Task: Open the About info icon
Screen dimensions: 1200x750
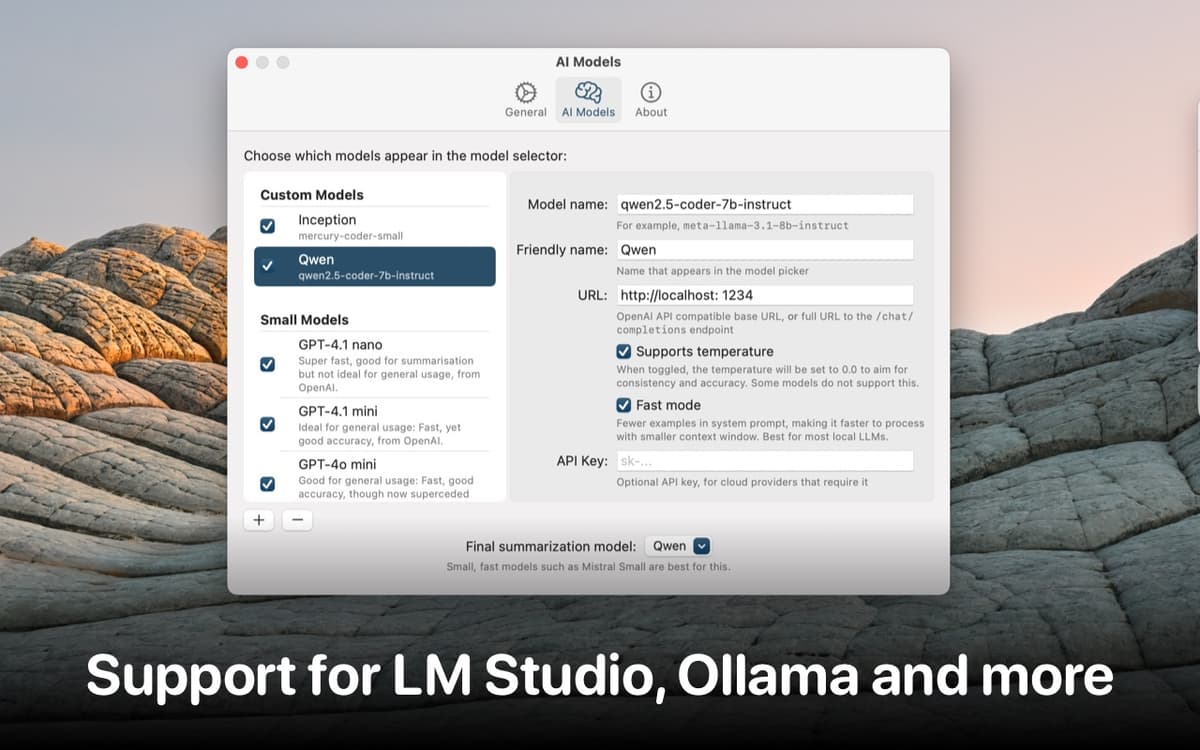Action: click(x=651, y=93)
